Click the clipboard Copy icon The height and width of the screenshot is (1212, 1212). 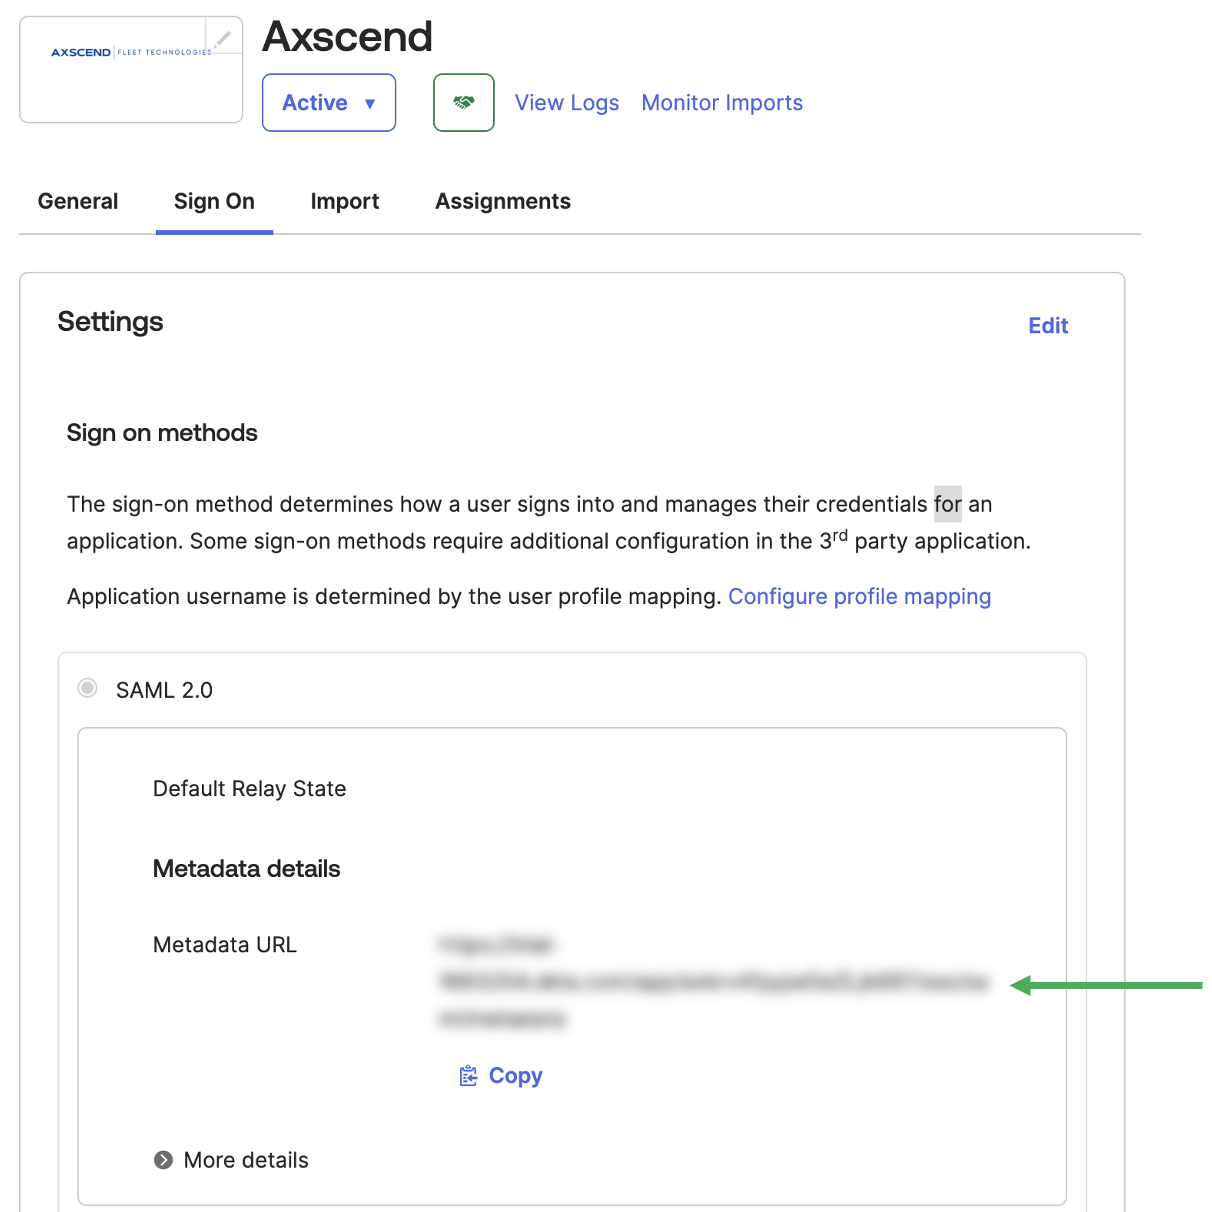(x=468, y=1076)
